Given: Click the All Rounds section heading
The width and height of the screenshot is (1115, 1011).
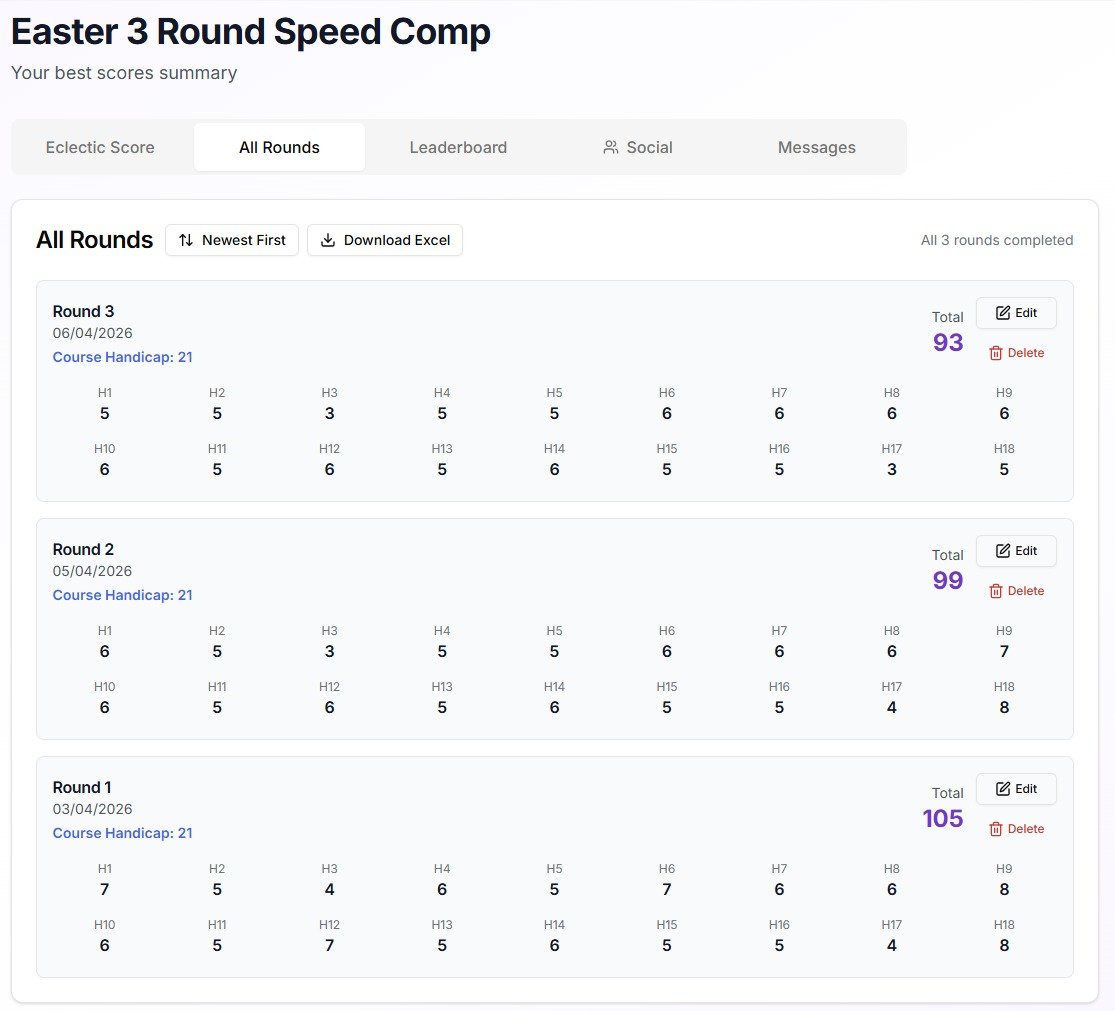Looking at the screenshot, I should click(x=95, y=240).
